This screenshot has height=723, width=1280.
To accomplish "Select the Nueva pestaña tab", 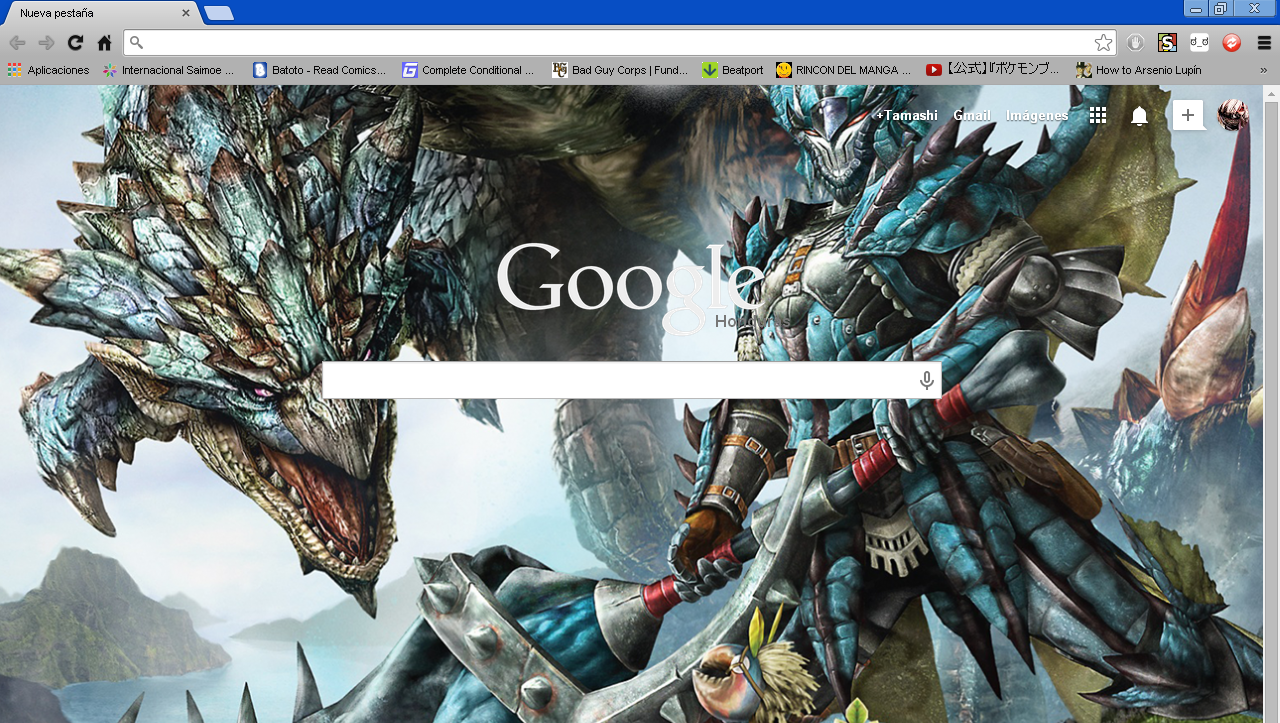I will (98, 13).
